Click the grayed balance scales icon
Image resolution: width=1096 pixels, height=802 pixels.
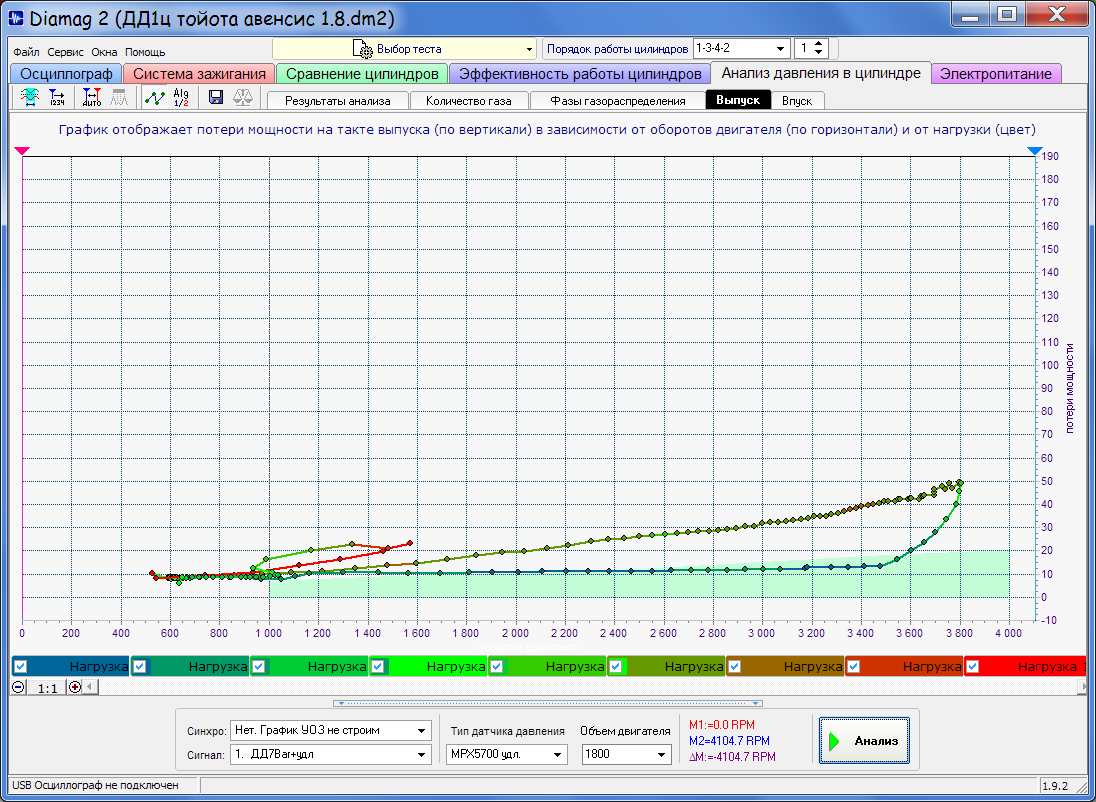(243, 97)
